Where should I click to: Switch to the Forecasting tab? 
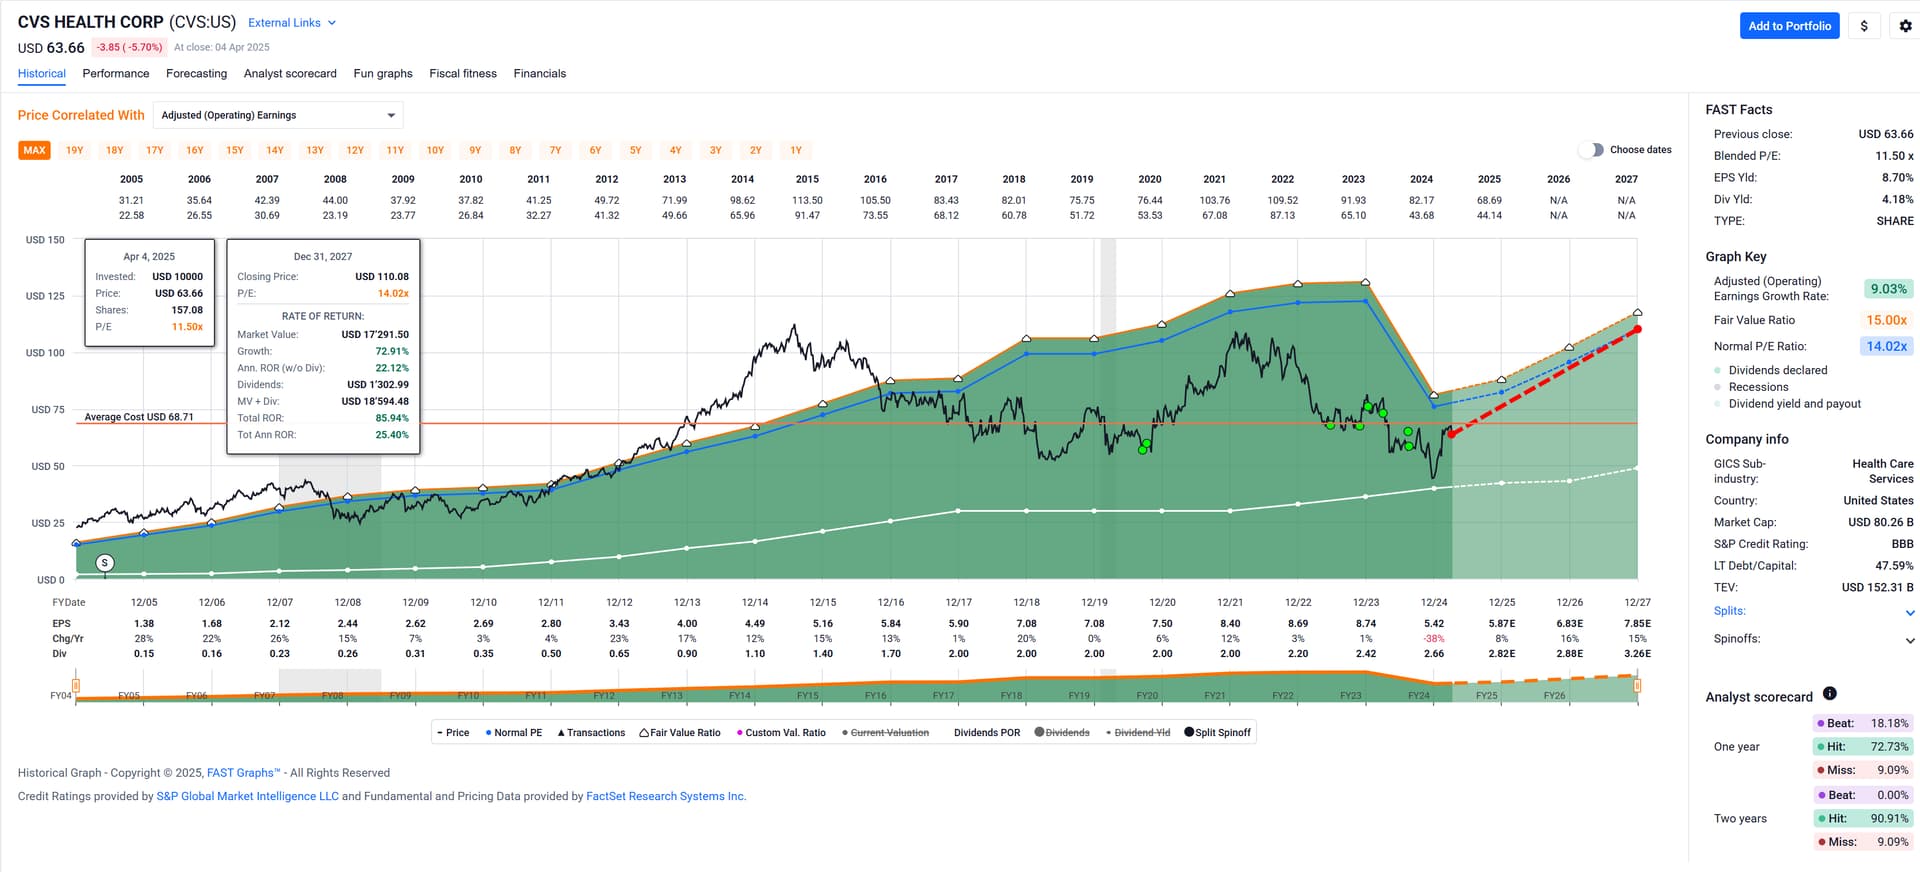pyautogui.click(x=196, y=74)
